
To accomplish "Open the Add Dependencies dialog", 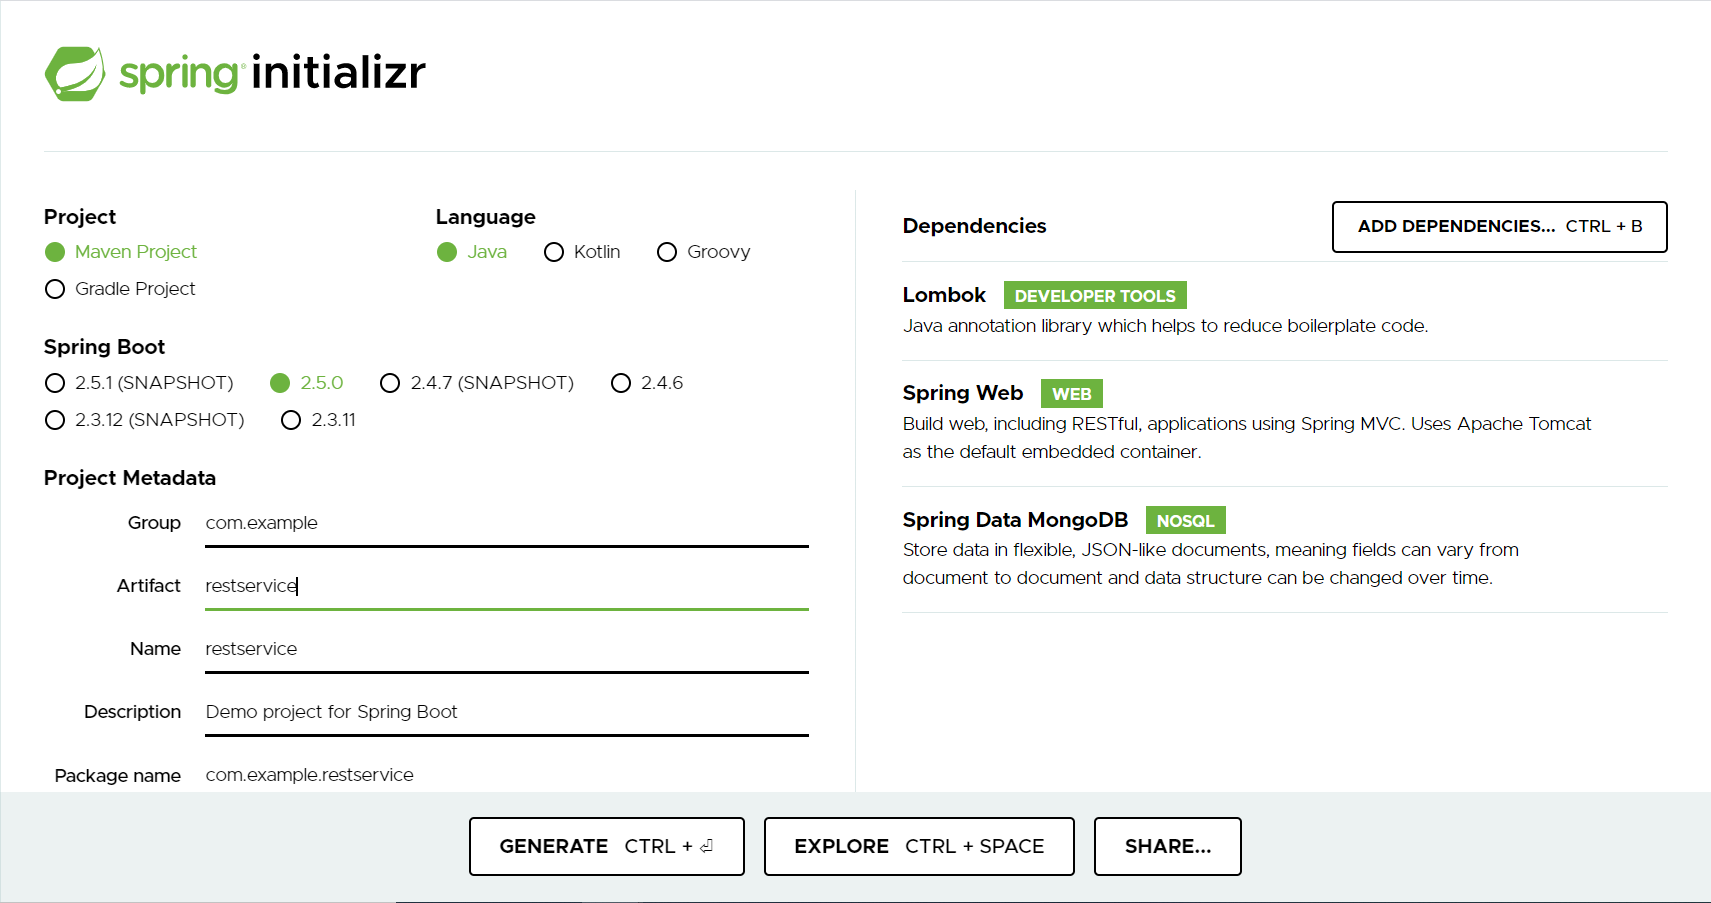I will tap(1499, 227).
